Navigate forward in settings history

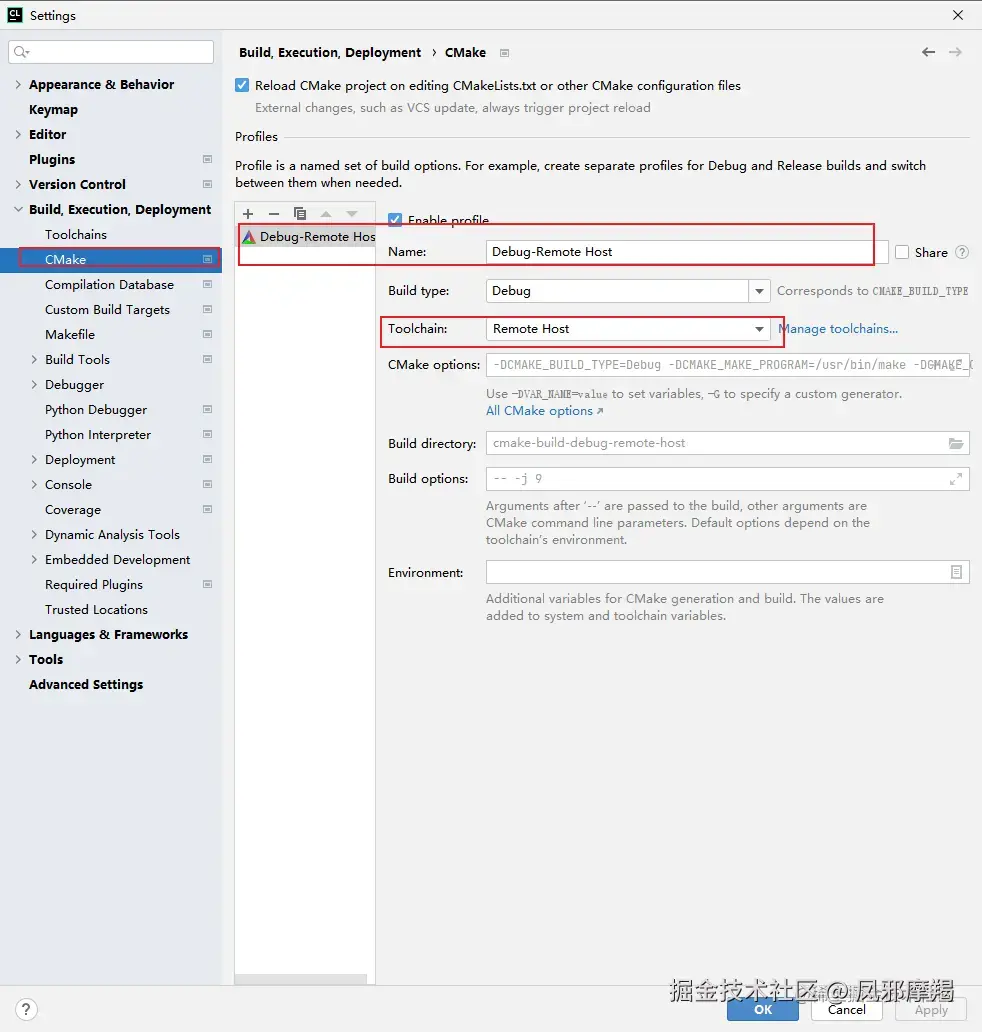(x=955, y=52)
